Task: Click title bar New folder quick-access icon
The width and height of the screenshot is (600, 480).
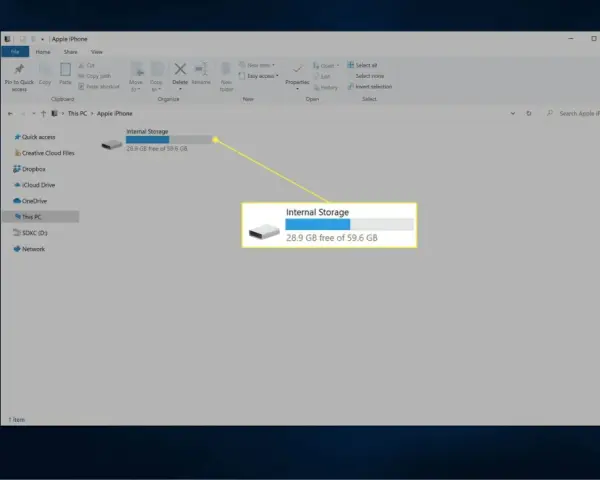Action: (x=33, y=39)
